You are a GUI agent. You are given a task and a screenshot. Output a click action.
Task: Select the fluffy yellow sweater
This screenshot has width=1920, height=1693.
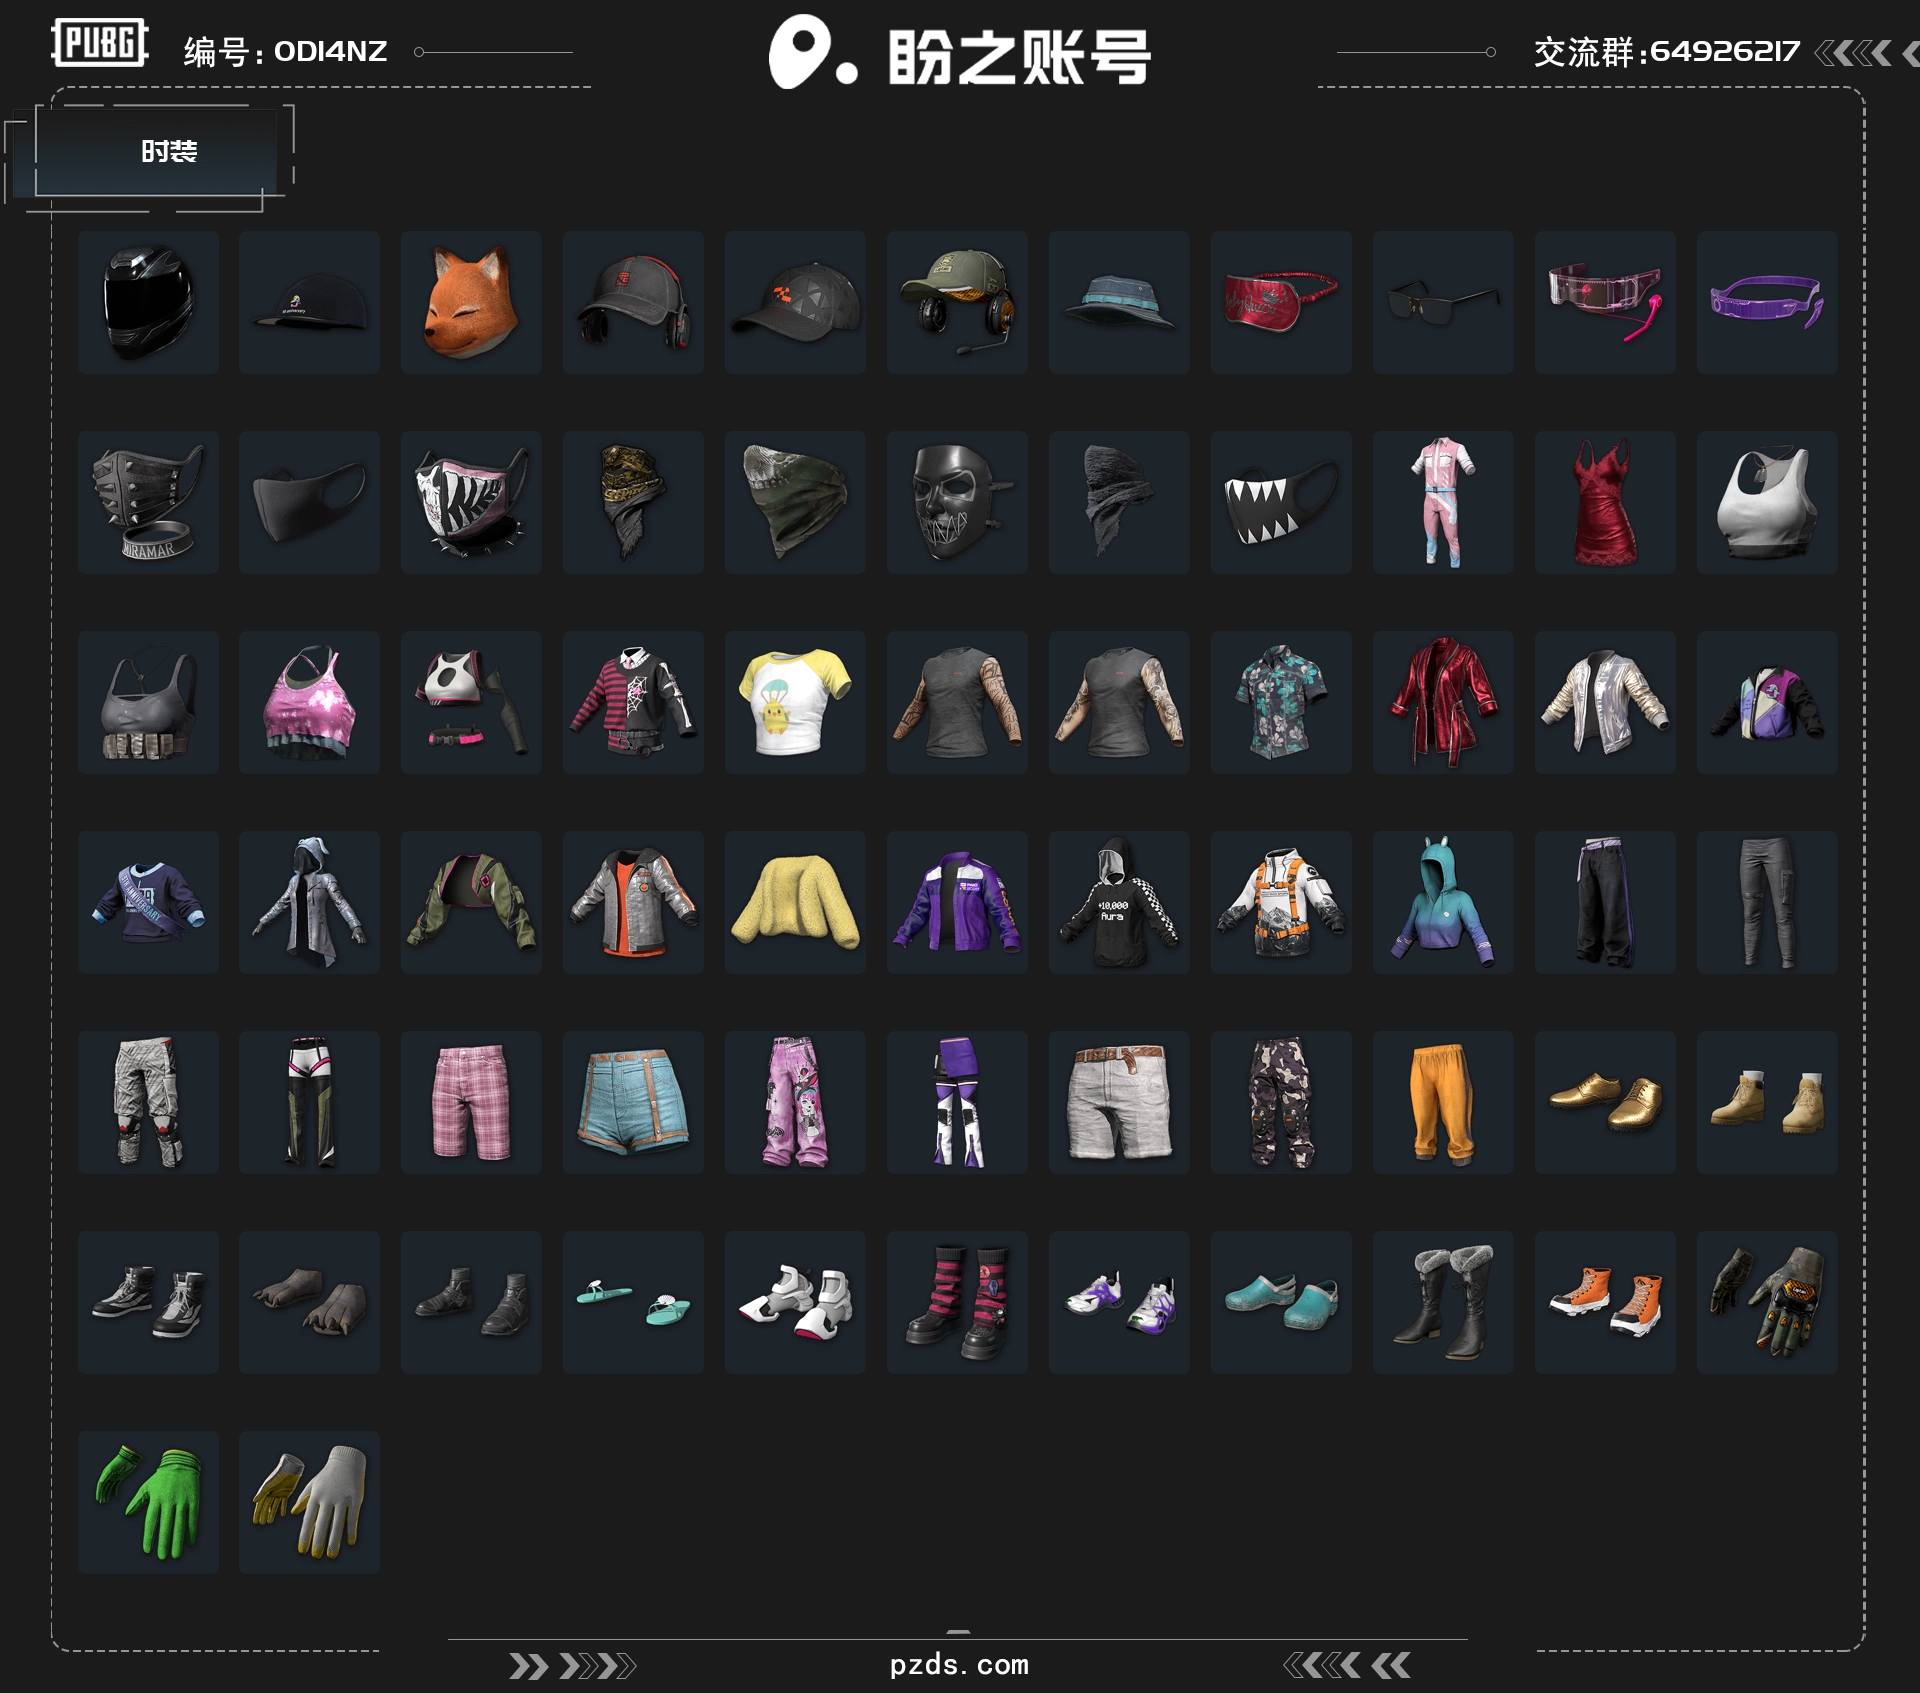pyautogui.click(x=795, y=902)
